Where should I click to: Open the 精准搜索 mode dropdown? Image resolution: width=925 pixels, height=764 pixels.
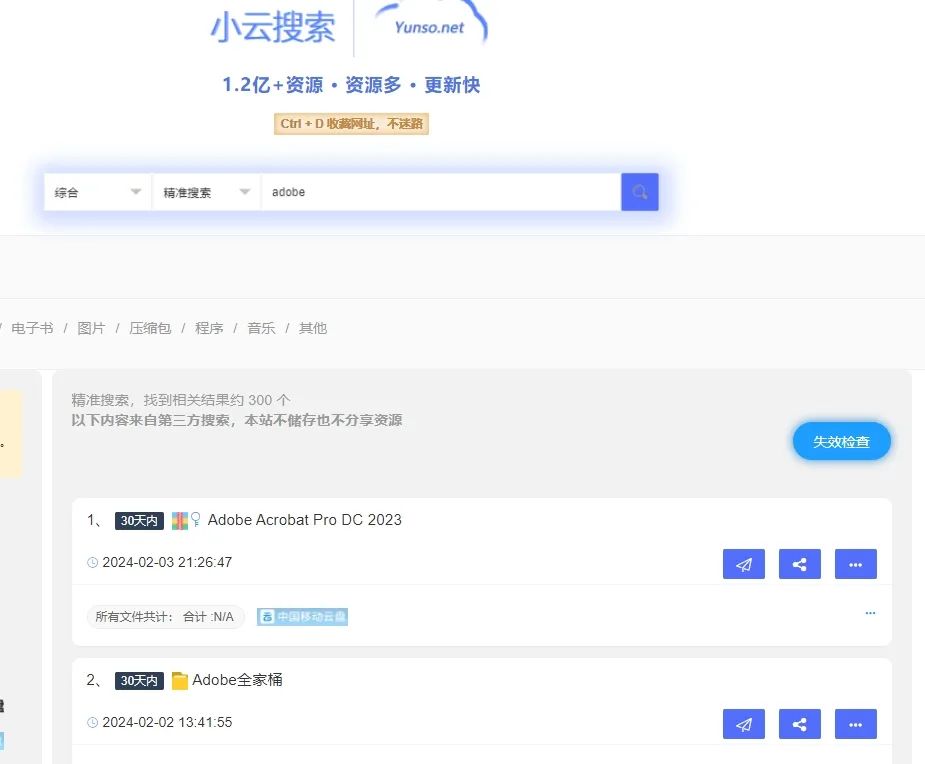206,192
